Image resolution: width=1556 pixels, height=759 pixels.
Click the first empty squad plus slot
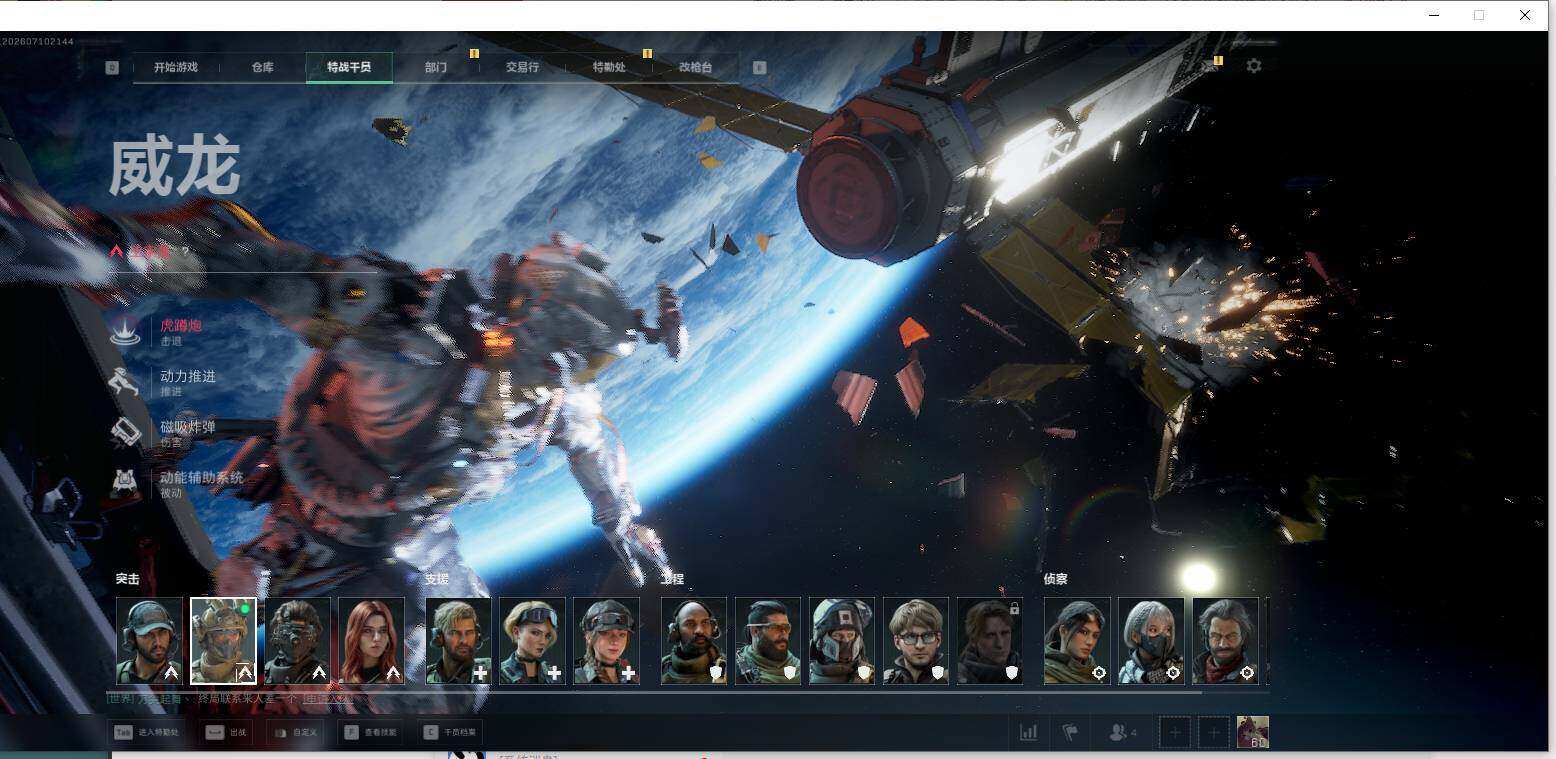1175,732
